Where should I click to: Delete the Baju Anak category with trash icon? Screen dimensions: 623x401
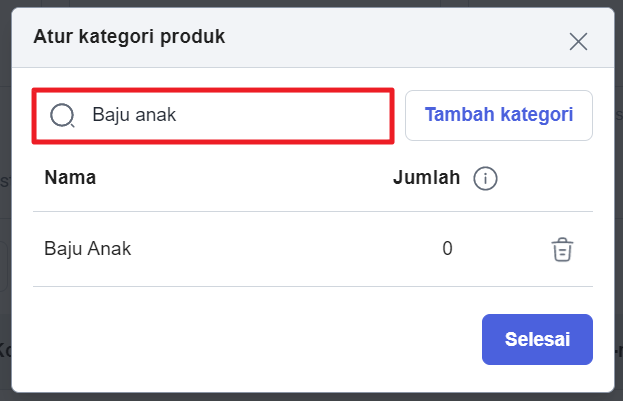pyautogui.click(x=562, y=250)
